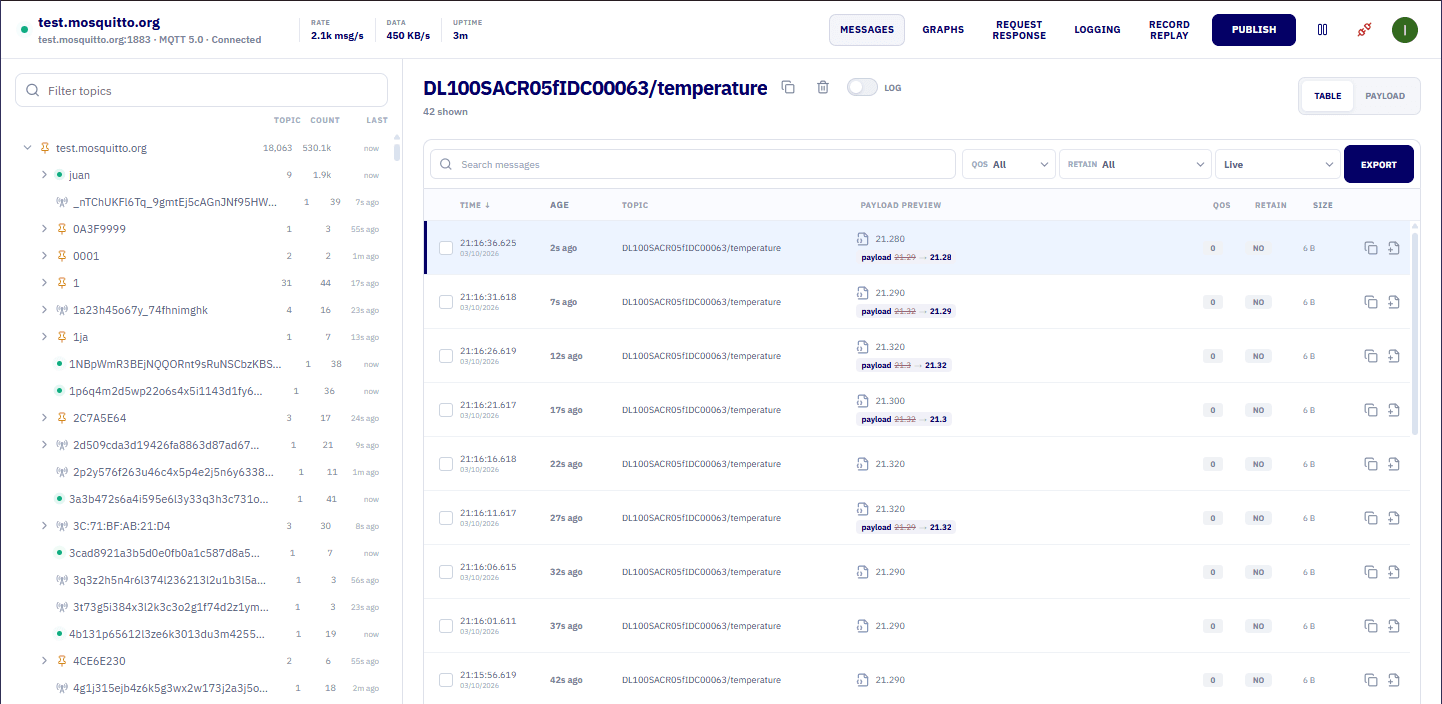1442x704 pixels.
Task: Expand the 2C7A5E64 topic node
Action: pyautogui.click(x=44, y=418)
